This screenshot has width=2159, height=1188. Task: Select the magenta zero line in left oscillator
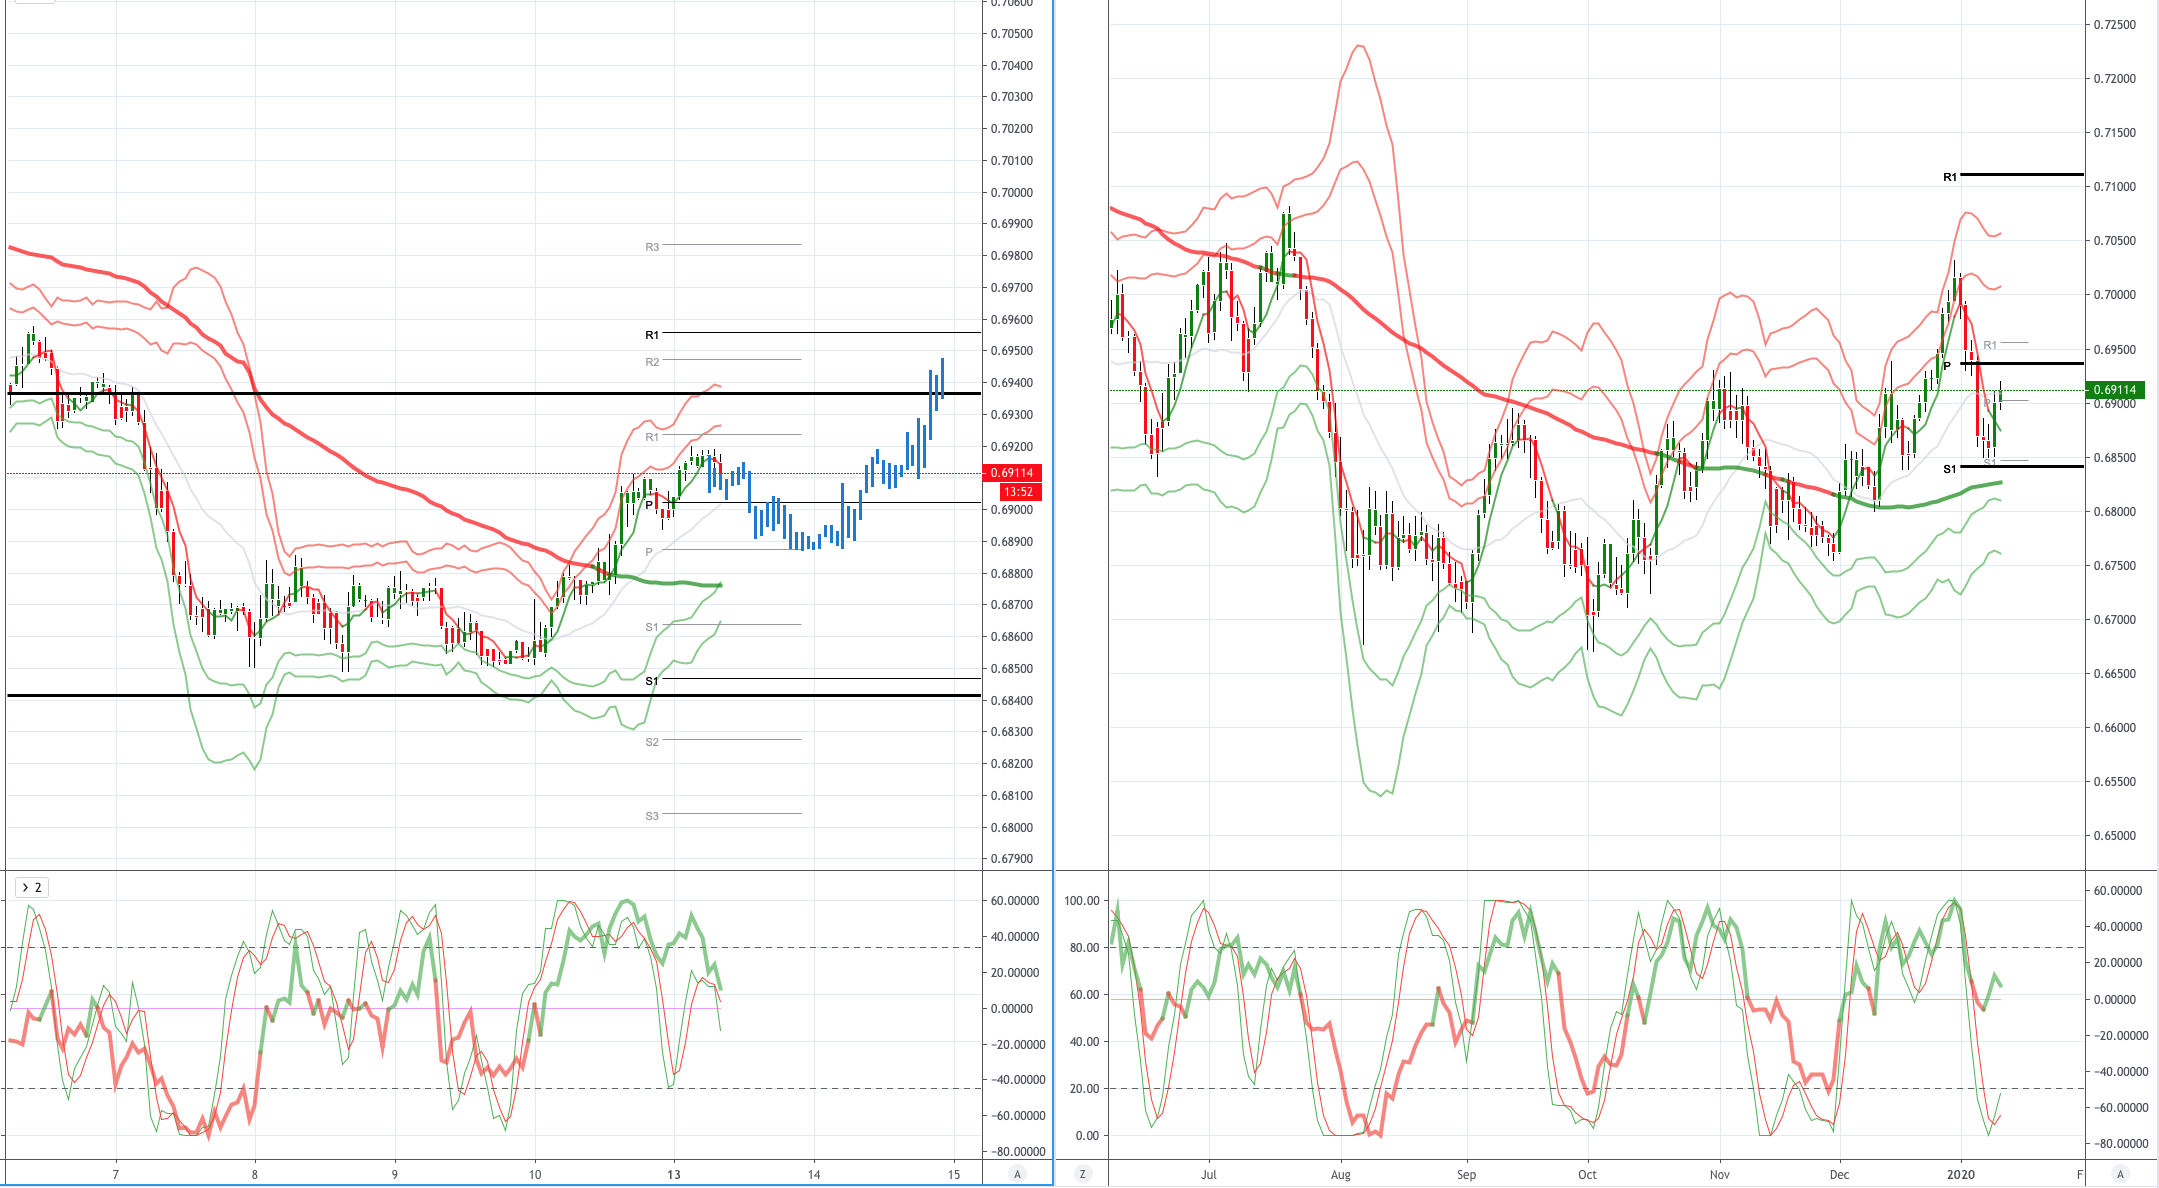363,1008
